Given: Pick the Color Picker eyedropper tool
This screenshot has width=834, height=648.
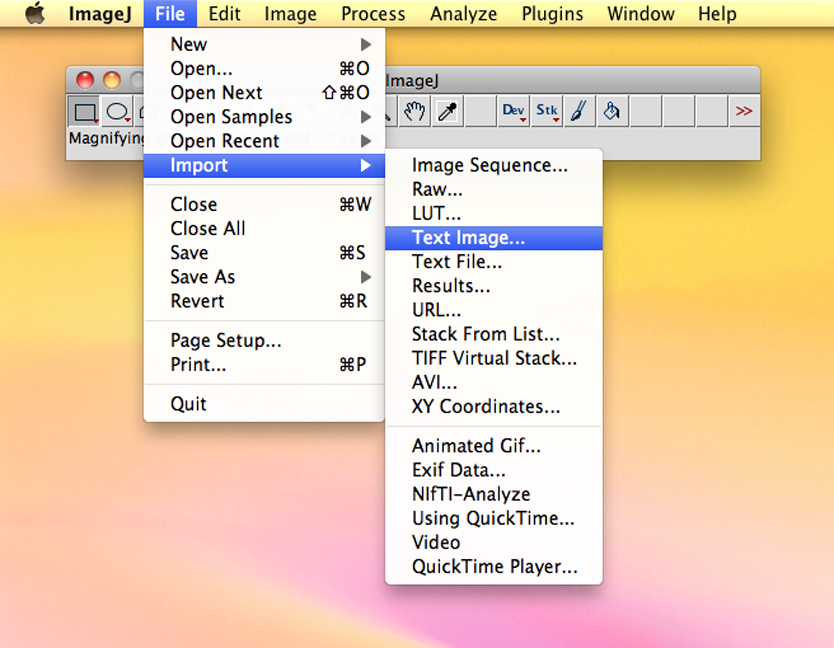Looking at the screenshot, I should (446, 112).
